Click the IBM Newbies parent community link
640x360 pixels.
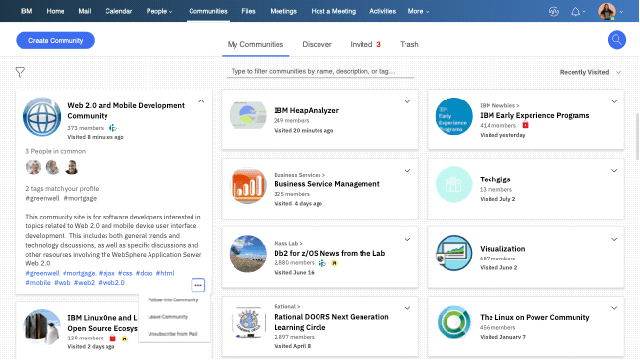[x=500, y=105]
